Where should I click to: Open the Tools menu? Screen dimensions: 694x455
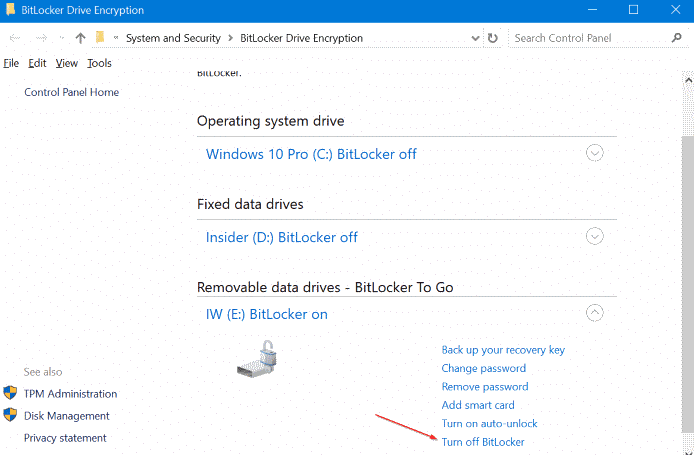coord(99,63)
